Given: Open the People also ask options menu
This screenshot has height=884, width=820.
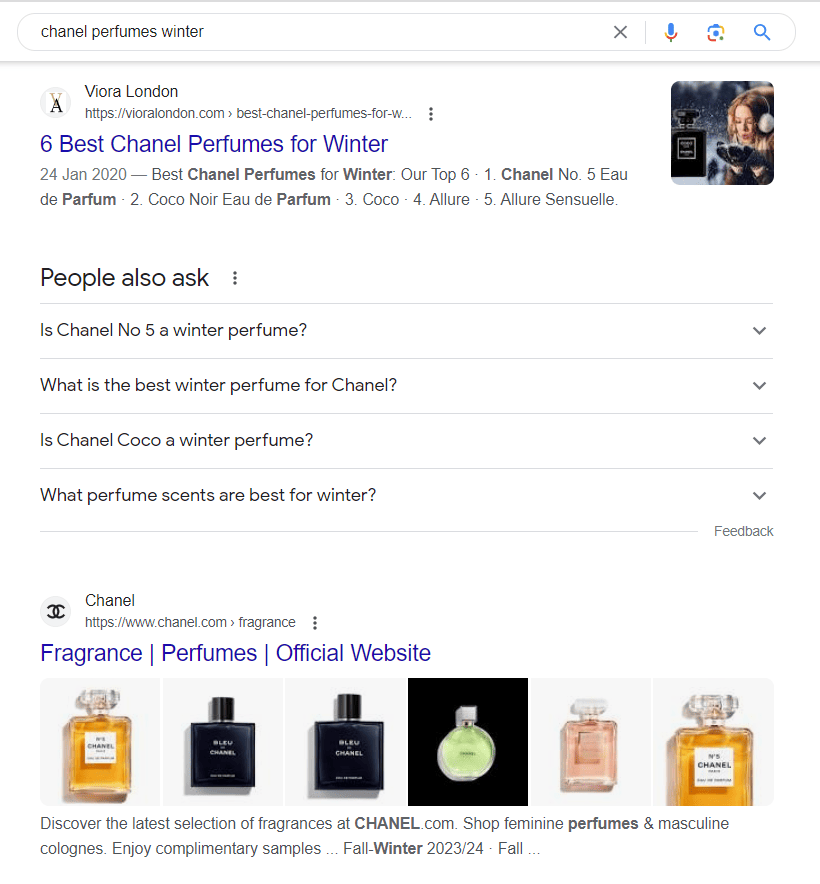Looking at the screenshot, I should click(x=234, y=278).
